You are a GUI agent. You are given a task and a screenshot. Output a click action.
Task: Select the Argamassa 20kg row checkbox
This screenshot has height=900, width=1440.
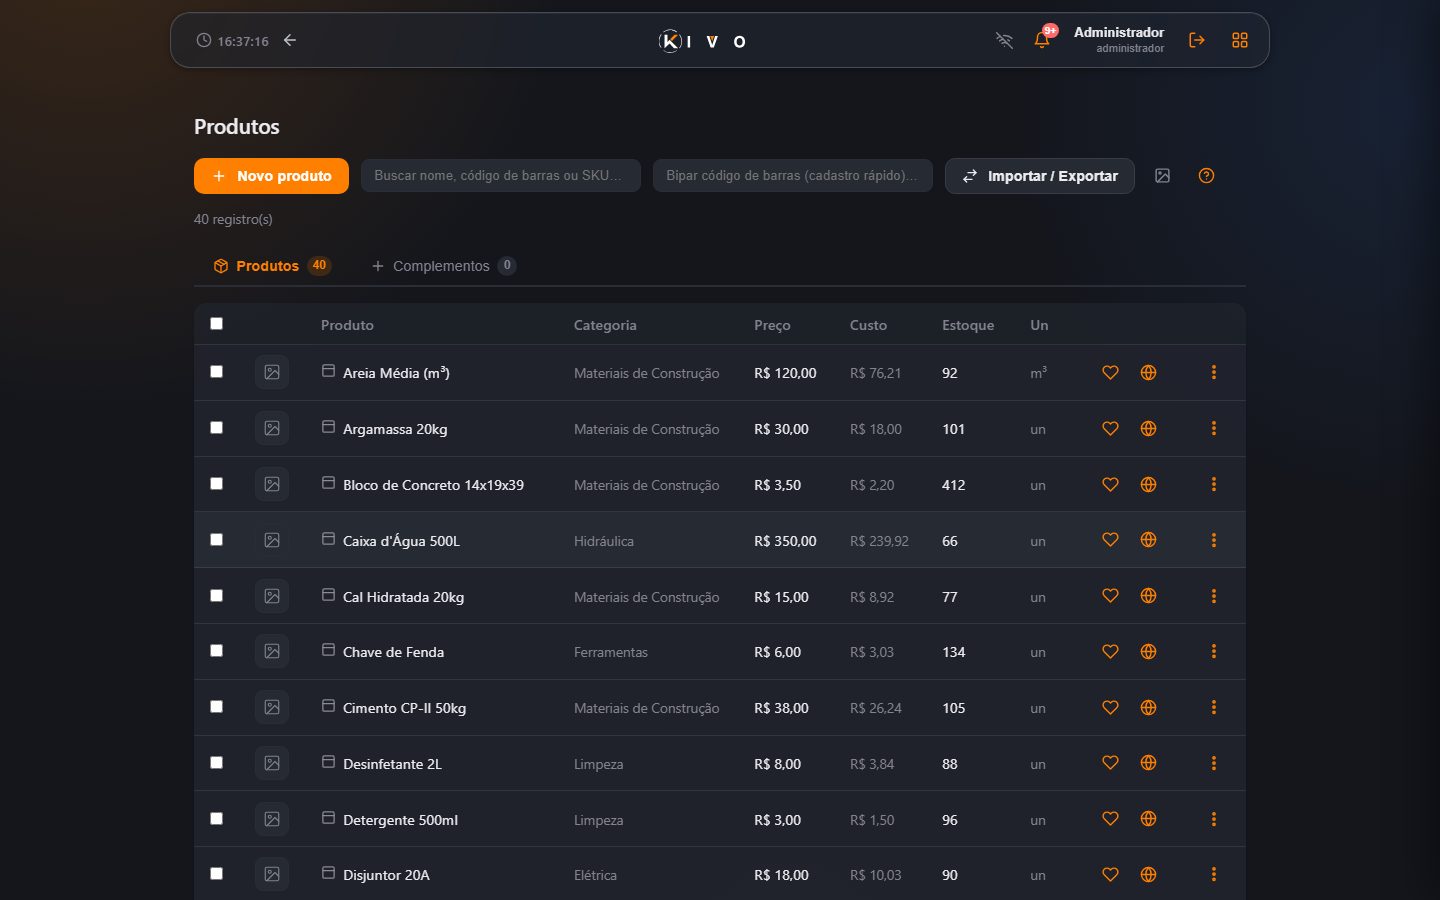(x=216, y=427)
